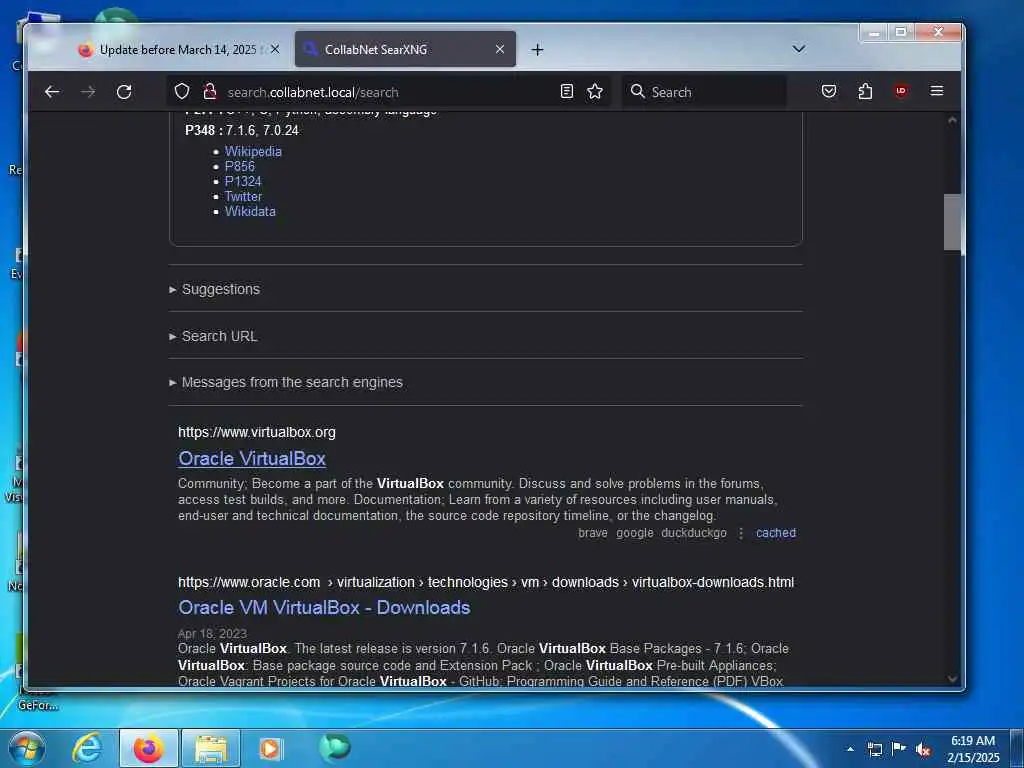Click the Firefox Search box
This screenshot has height=768, width=1024.
(704, 92)
